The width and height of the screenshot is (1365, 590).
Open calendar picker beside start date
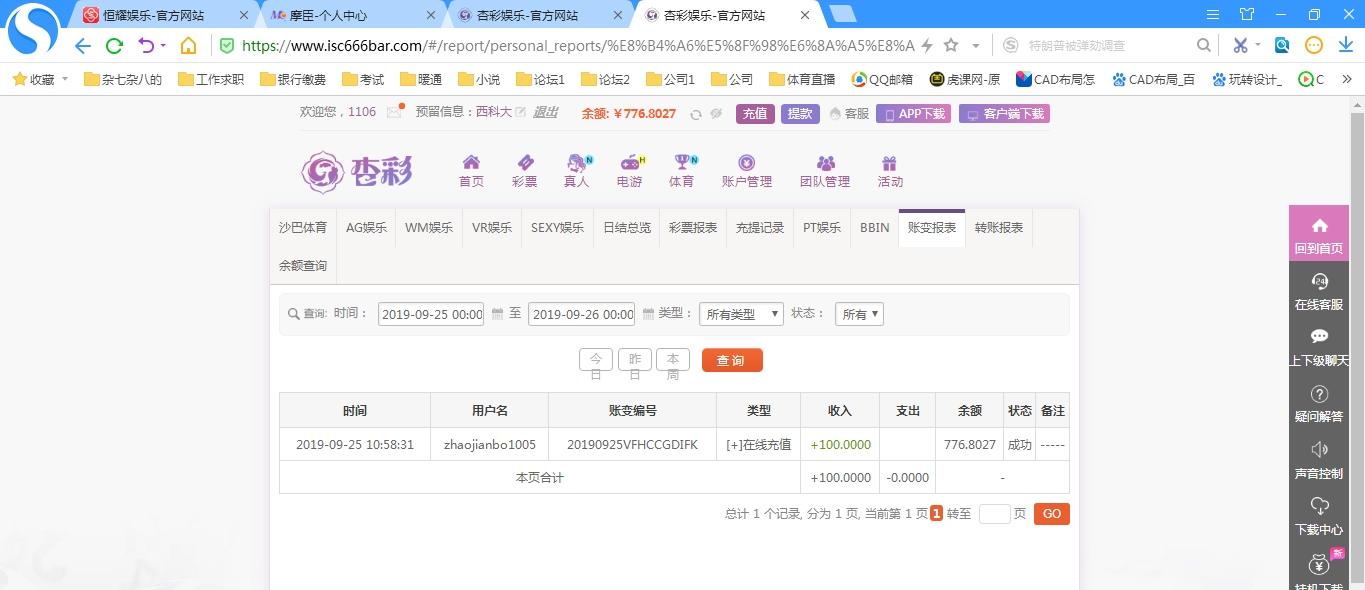pos(497,314)
